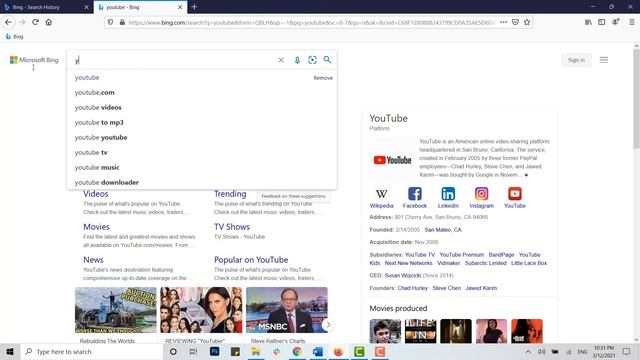Open the Movies result link

pos(96,227)
